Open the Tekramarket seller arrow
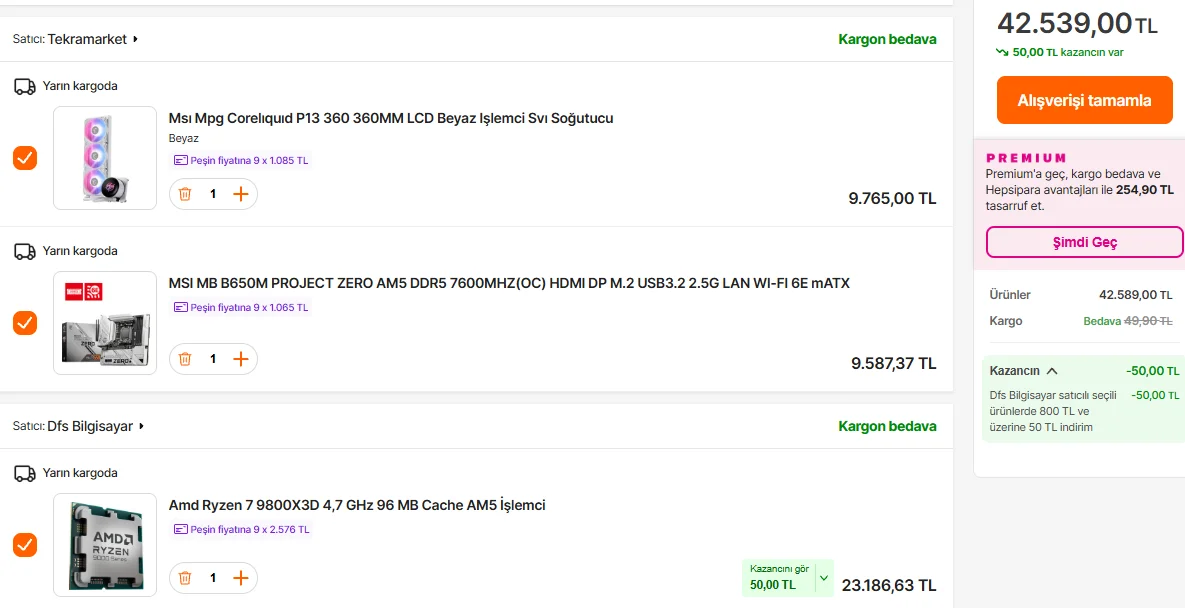This screenshot has height=608, width=1185. (135, 39)
